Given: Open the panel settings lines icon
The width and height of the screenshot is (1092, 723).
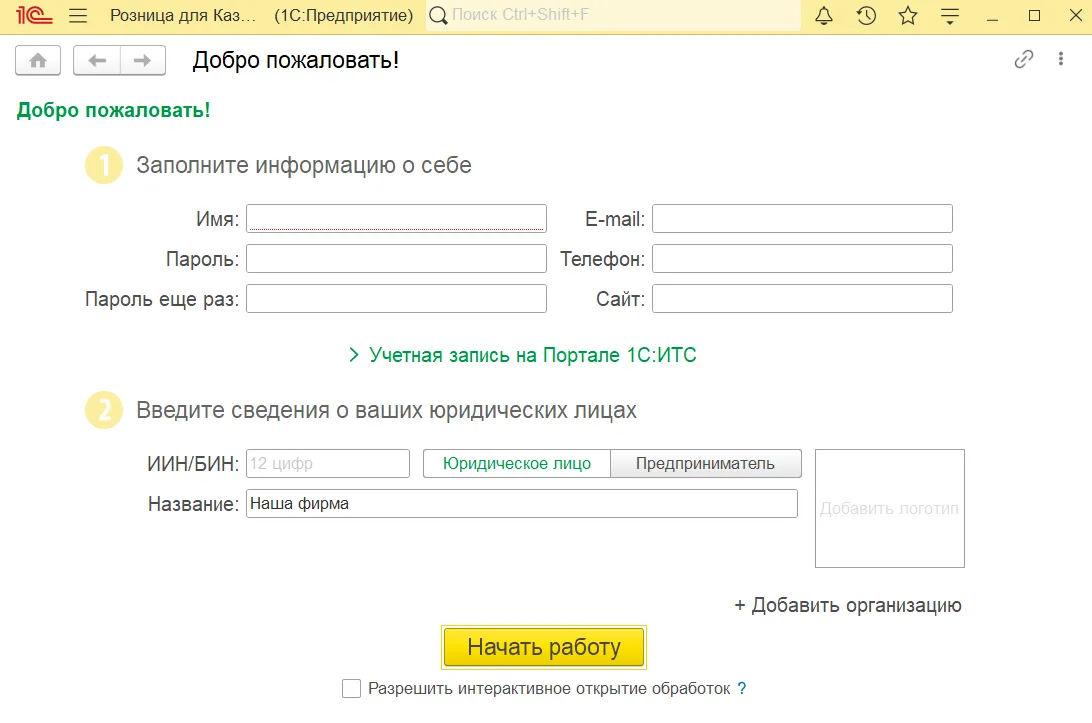Looking at the screenshot, I should pos(950,15).
